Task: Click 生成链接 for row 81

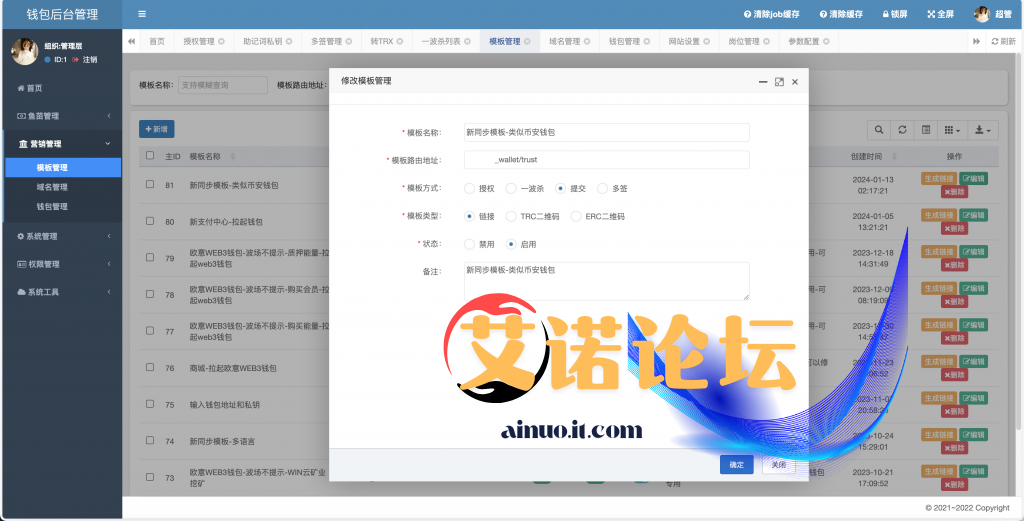Action: (938, 178)
